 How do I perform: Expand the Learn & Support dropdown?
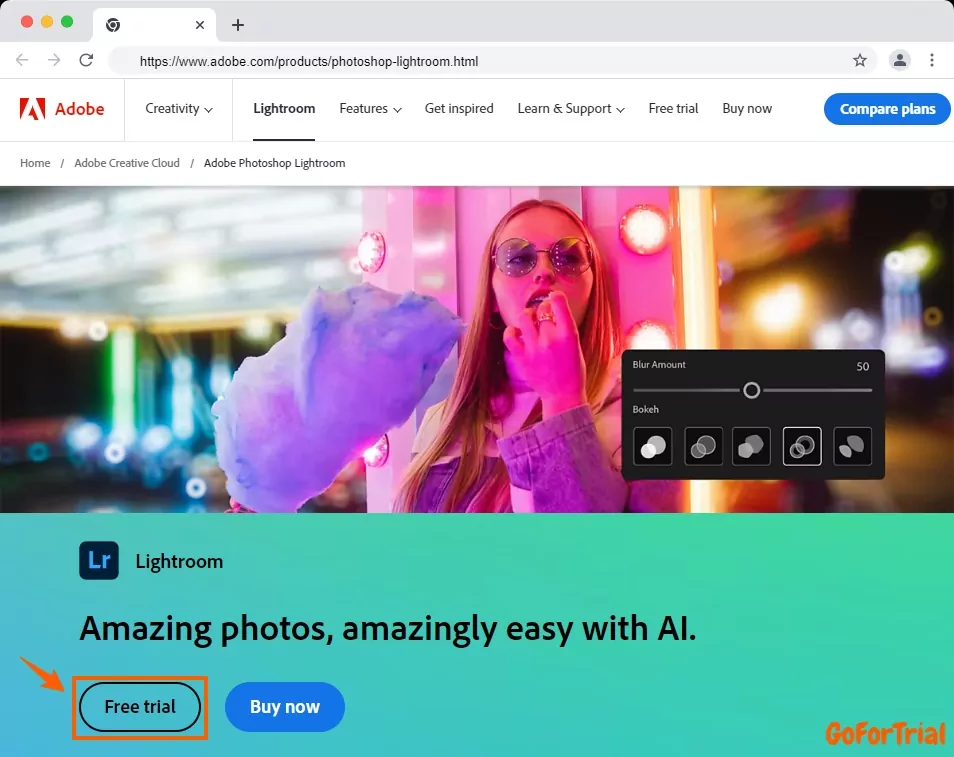tap(571, 109)
